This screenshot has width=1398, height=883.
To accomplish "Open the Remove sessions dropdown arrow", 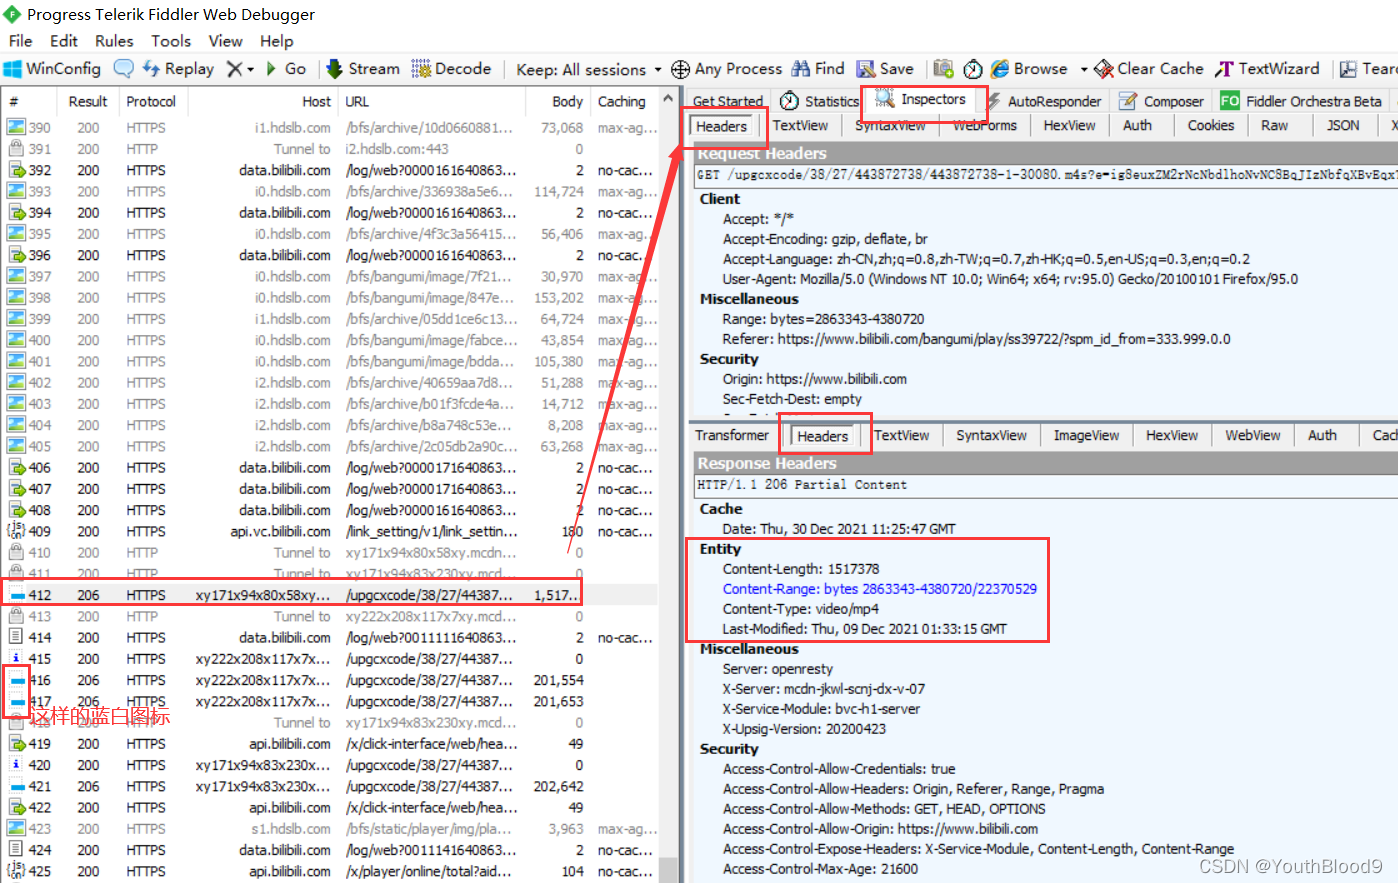I will (250, 69).
